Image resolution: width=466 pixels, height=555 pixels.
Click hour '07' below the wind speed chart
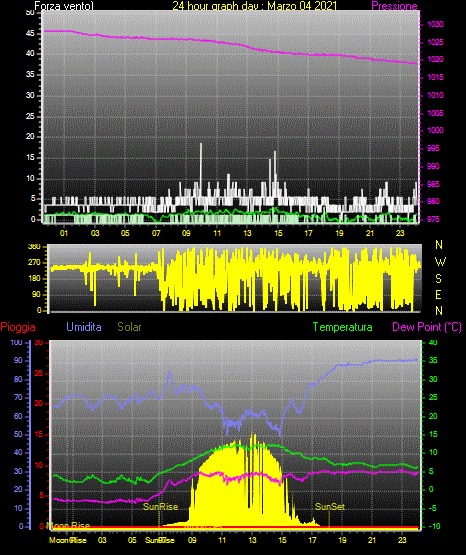pos(156,233)
